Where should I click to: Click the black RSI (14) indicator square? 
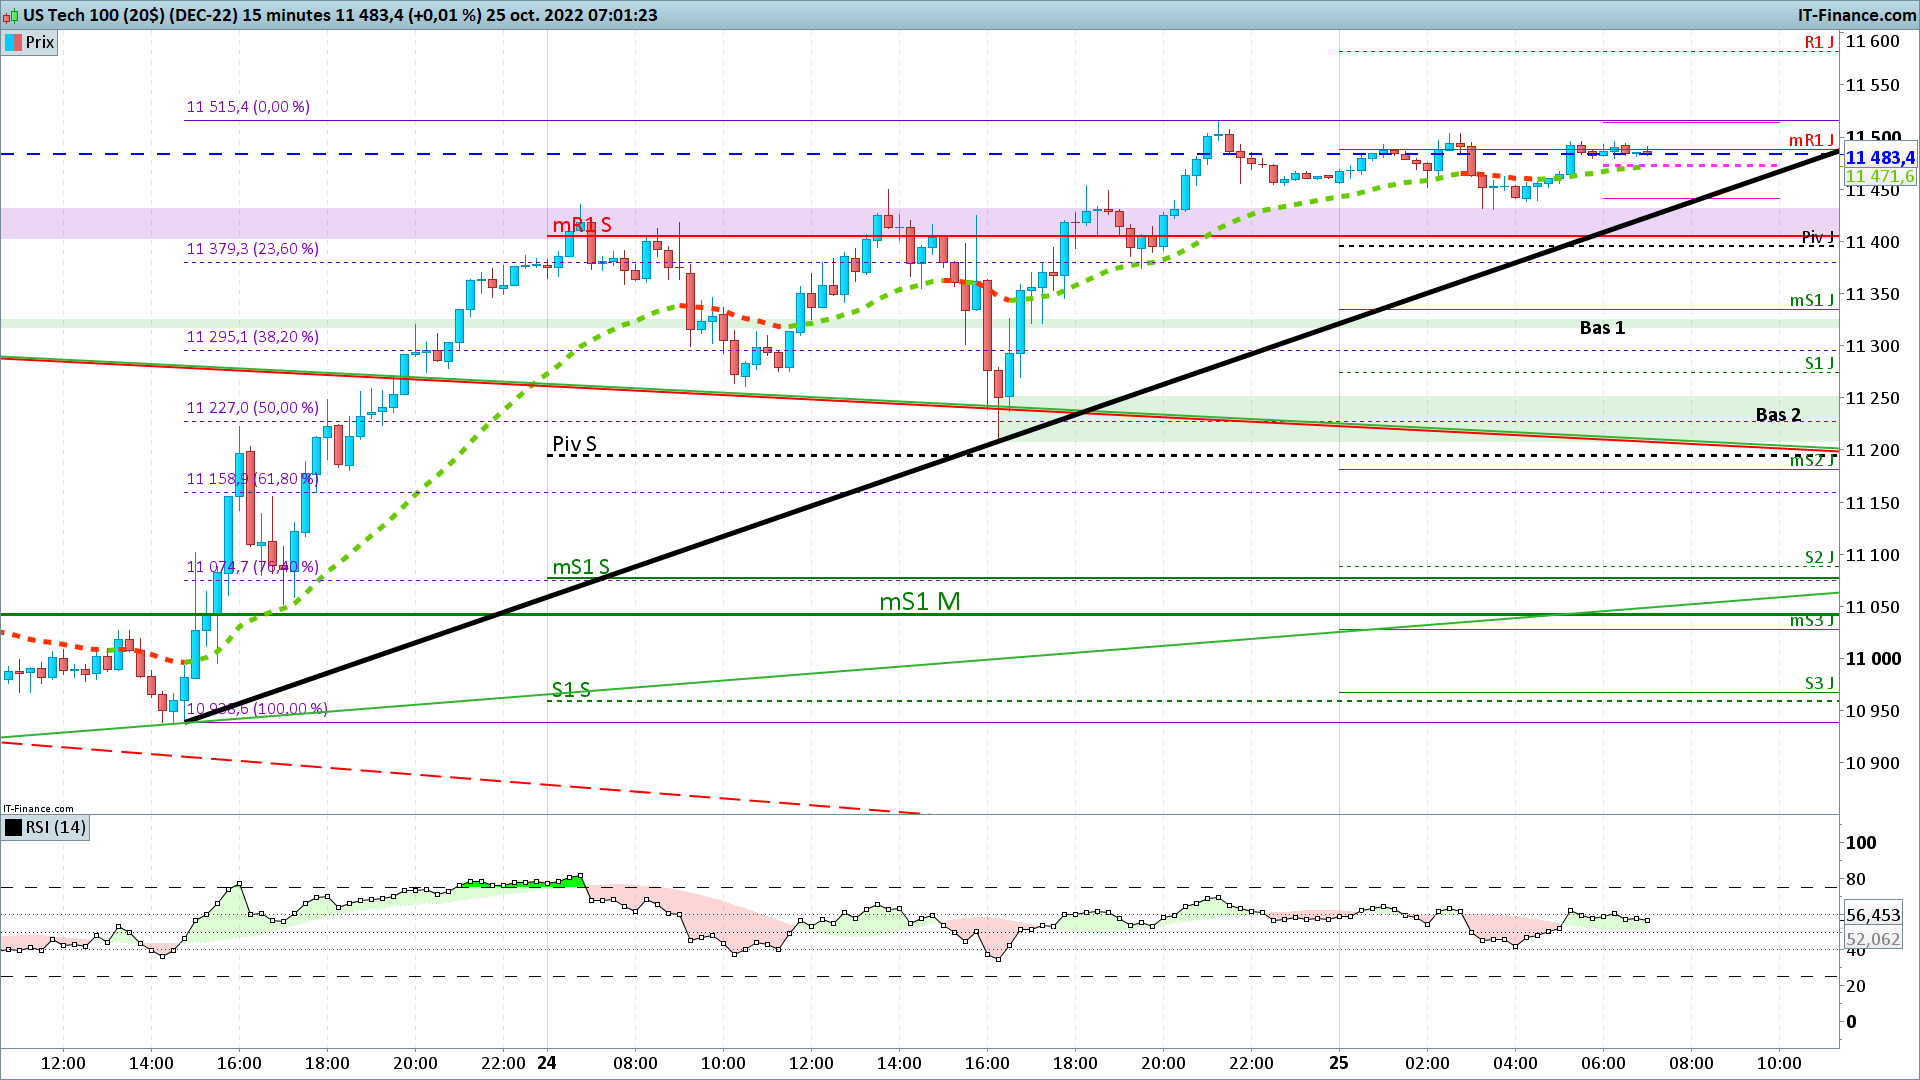pyautogui.click(x=13, y=827)
